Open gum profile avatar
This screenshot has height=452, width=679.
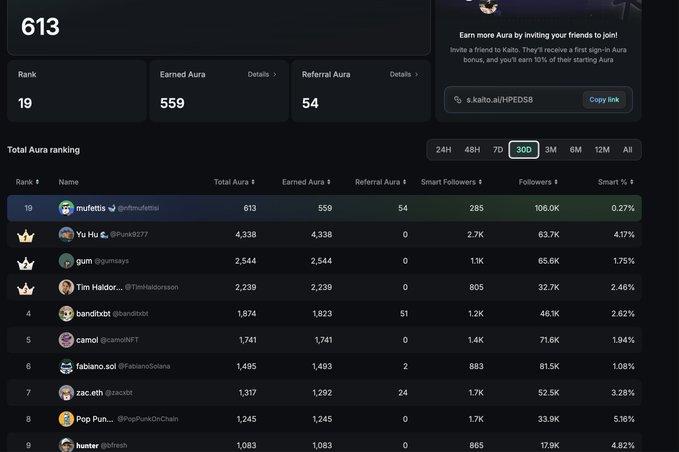[66, 261]
